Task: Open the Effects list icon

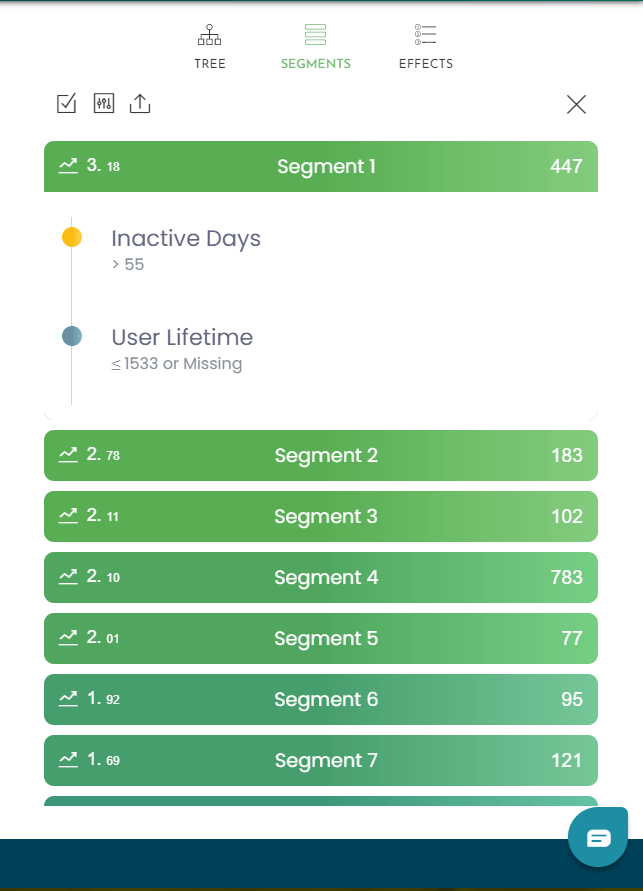Action: (425, 35)
